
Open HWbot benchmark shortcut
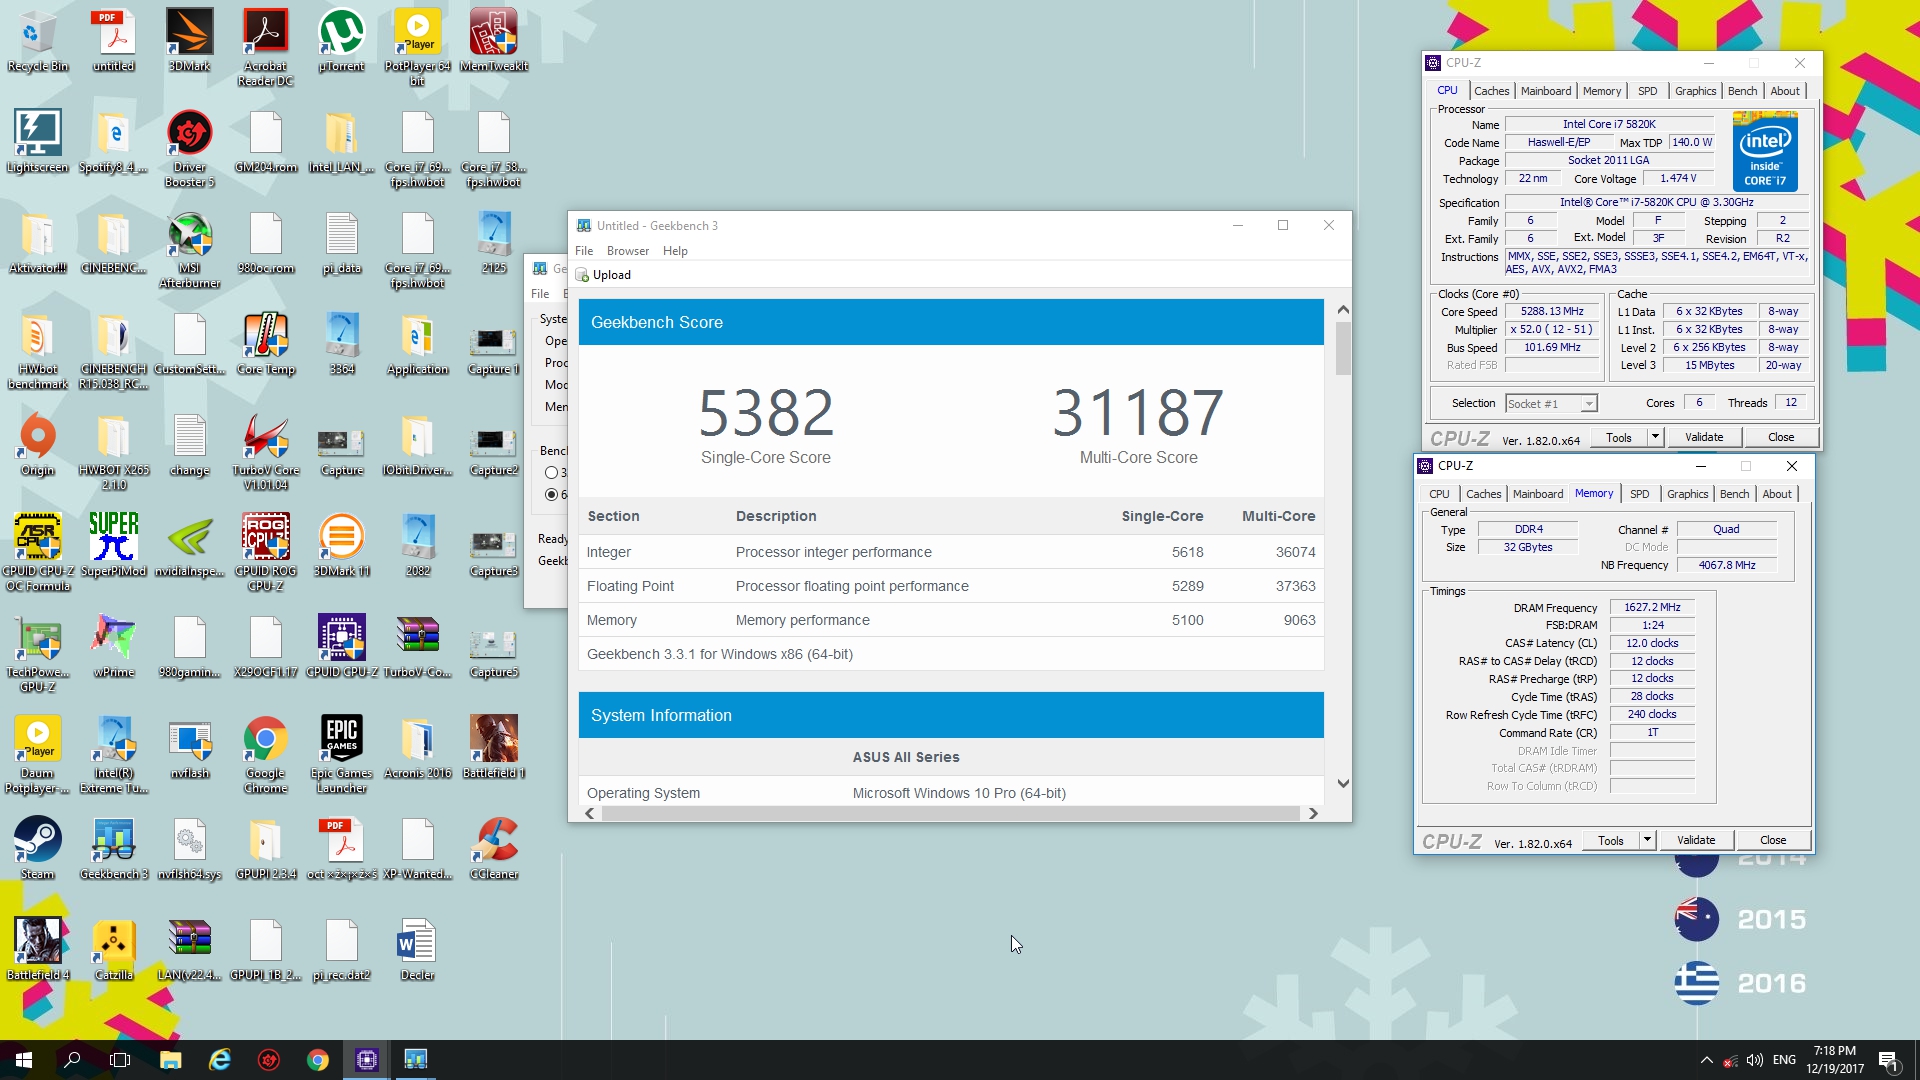[37, 351]
